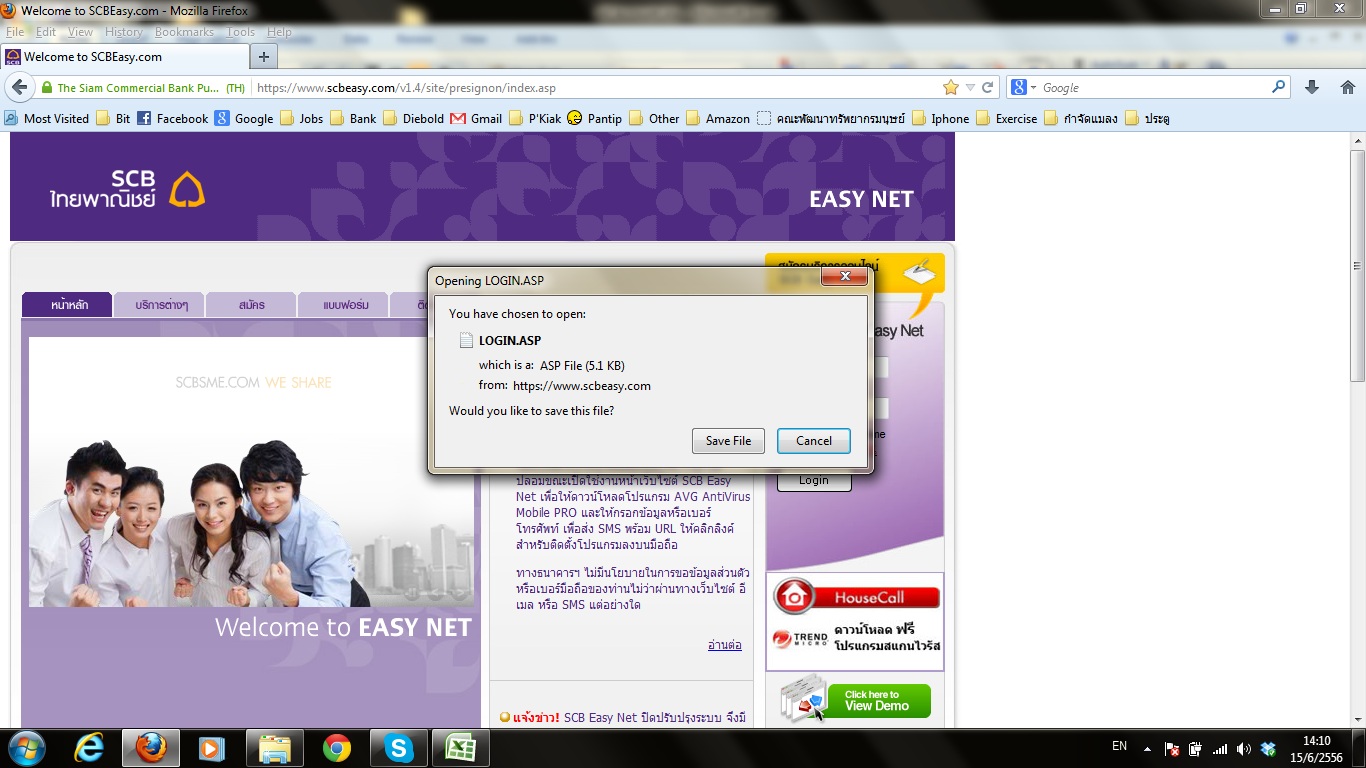Image resolution: width=1366 pixels, height=768 pixels.
Task: Click the volume speaker tray icon
Action: tap(1244, 748)
